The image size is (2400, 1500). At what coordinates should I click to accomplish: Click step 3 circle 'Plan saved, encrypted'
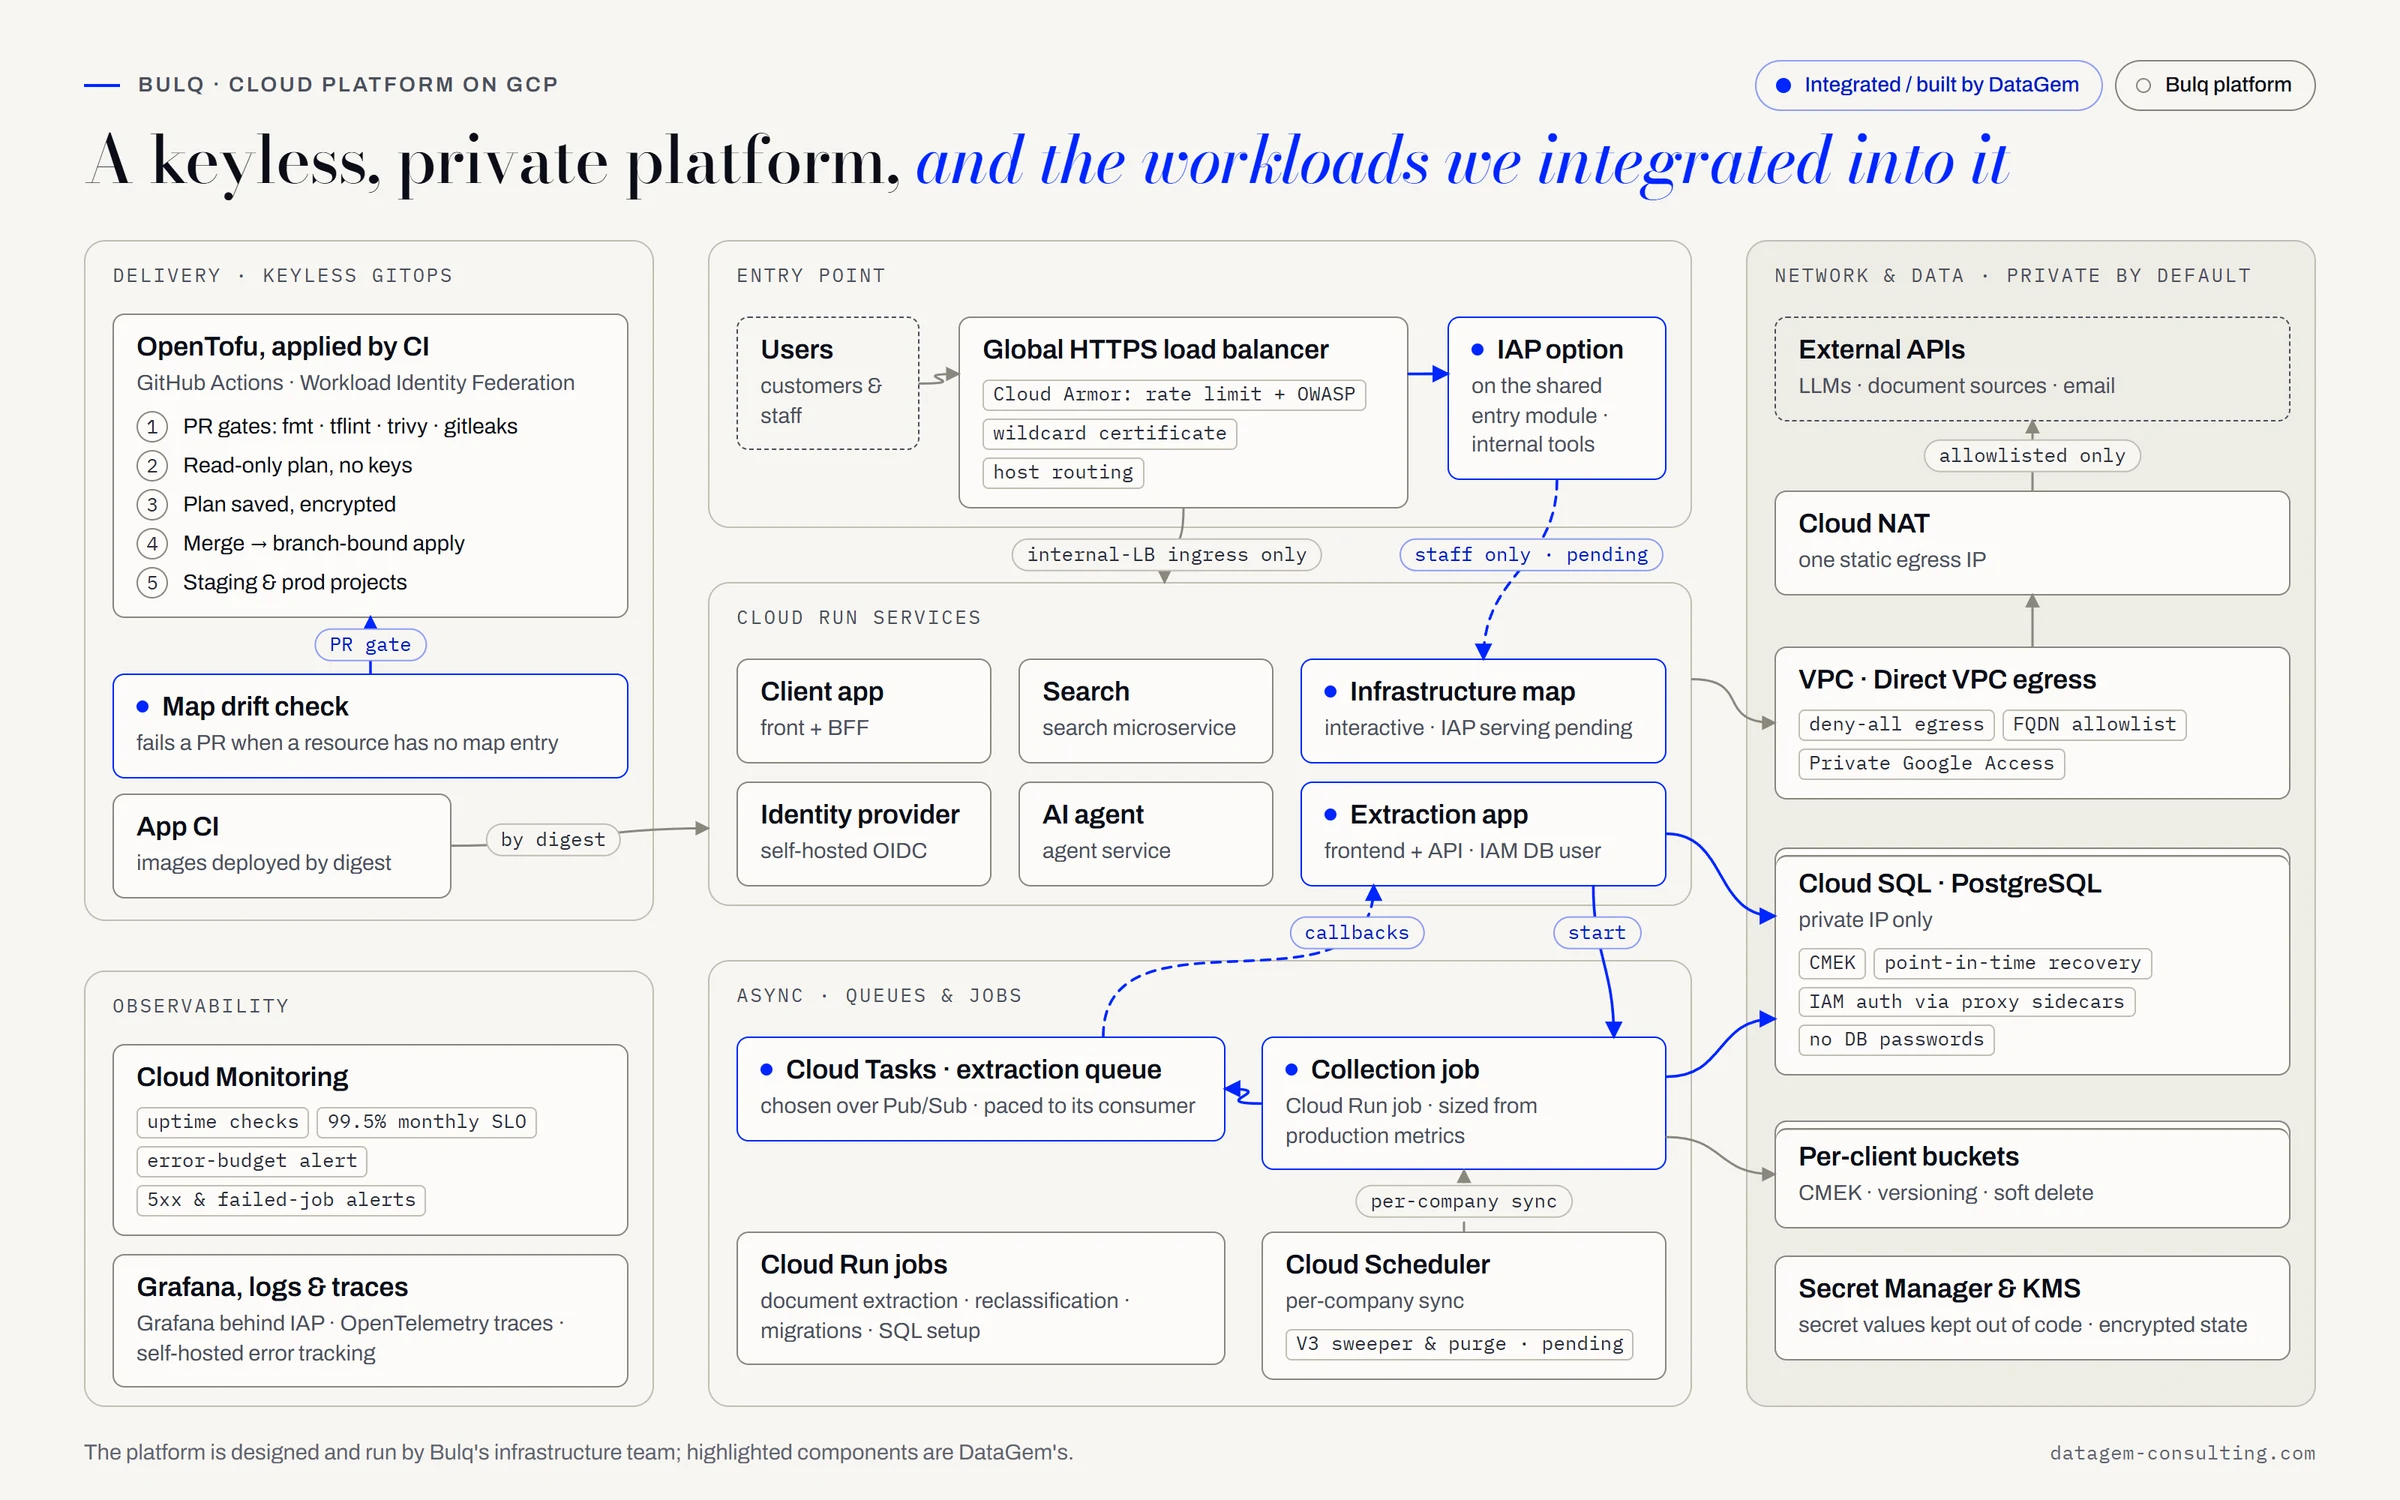(x=152, y=505)
